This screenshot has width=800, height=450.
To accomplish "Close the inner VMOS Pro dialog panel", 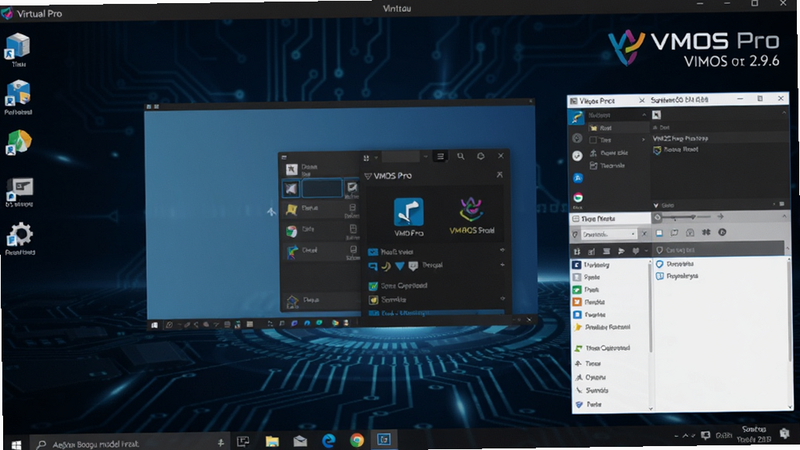I will click(x=499, y=174).
